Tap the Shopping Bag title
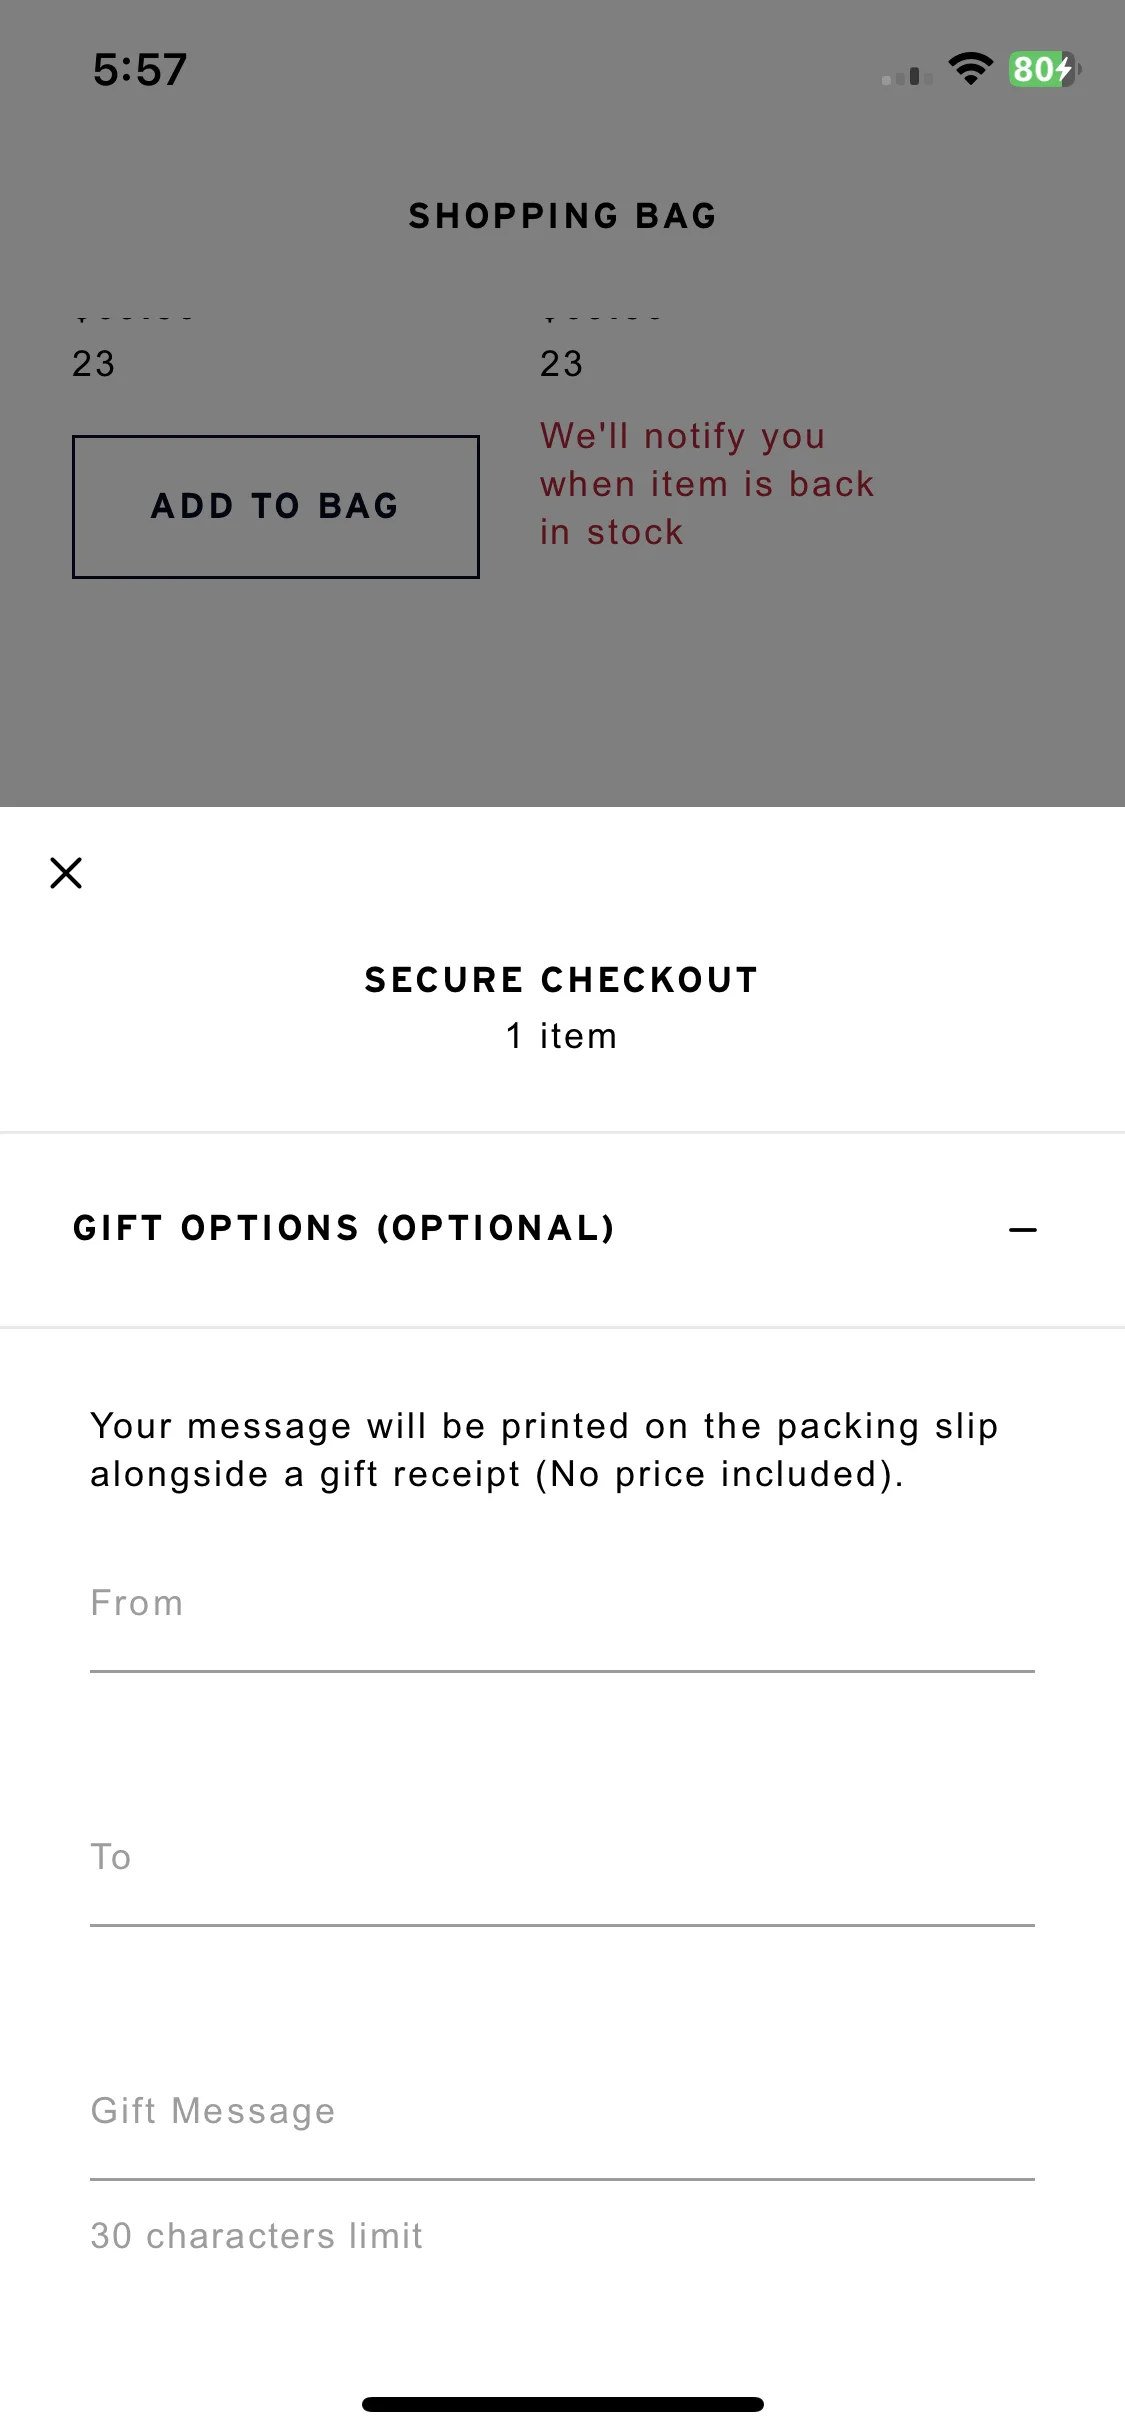The height and width of the screenshot is (2436, 1125). 563,216
